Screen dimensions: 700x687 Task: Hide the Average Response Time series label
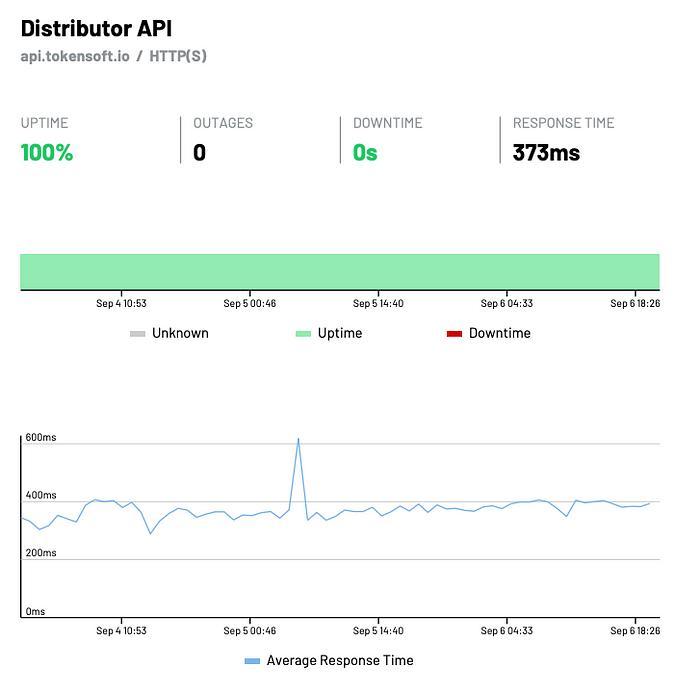tap(339, 660)
